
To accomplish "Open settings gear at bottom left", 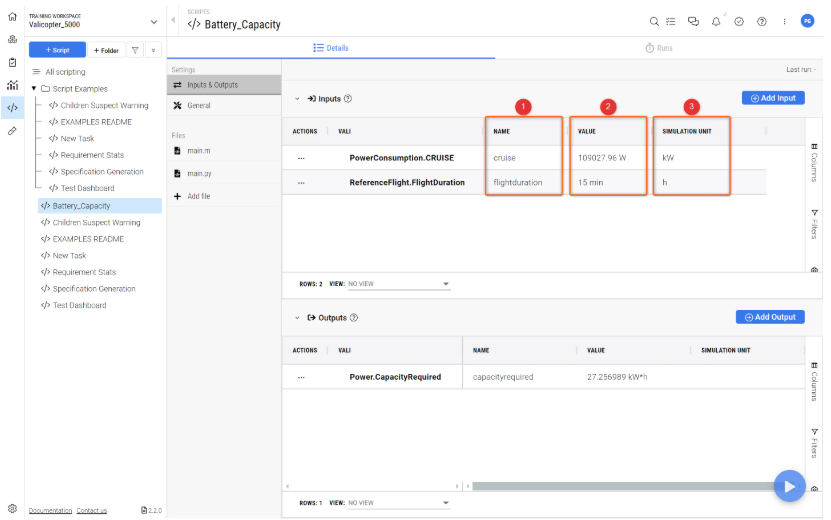I will 12,509.
